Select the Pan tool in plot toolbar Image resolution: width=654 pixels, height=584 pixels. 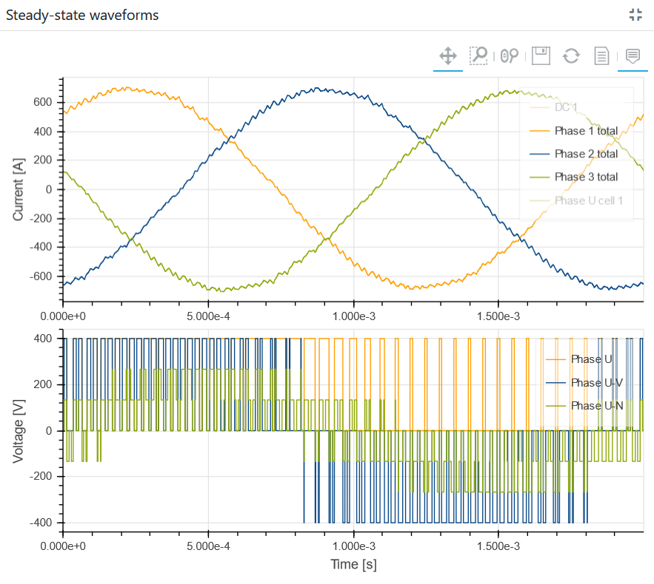point(448,55)
